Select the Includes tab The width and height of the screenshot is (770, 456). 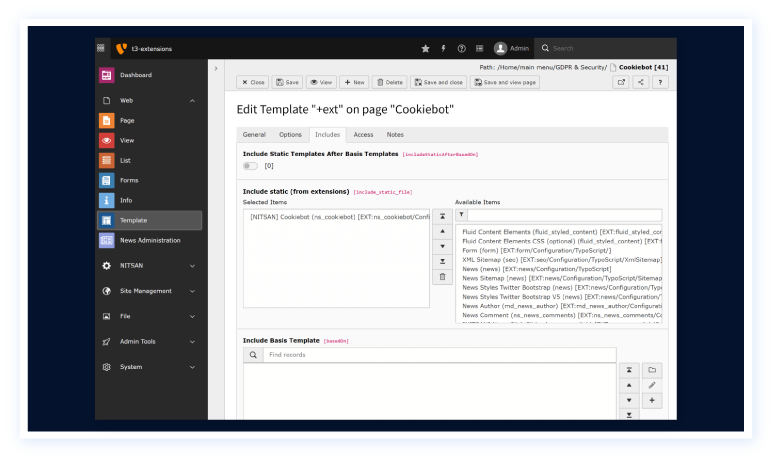click(x=327, y=134)
